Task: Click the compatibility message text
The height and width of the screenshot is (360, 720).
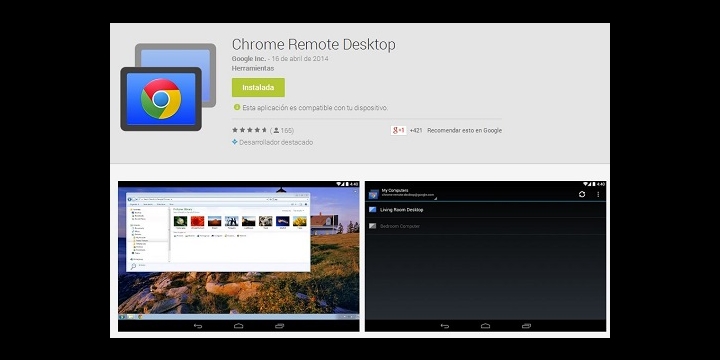Action: tap(315, 108)
